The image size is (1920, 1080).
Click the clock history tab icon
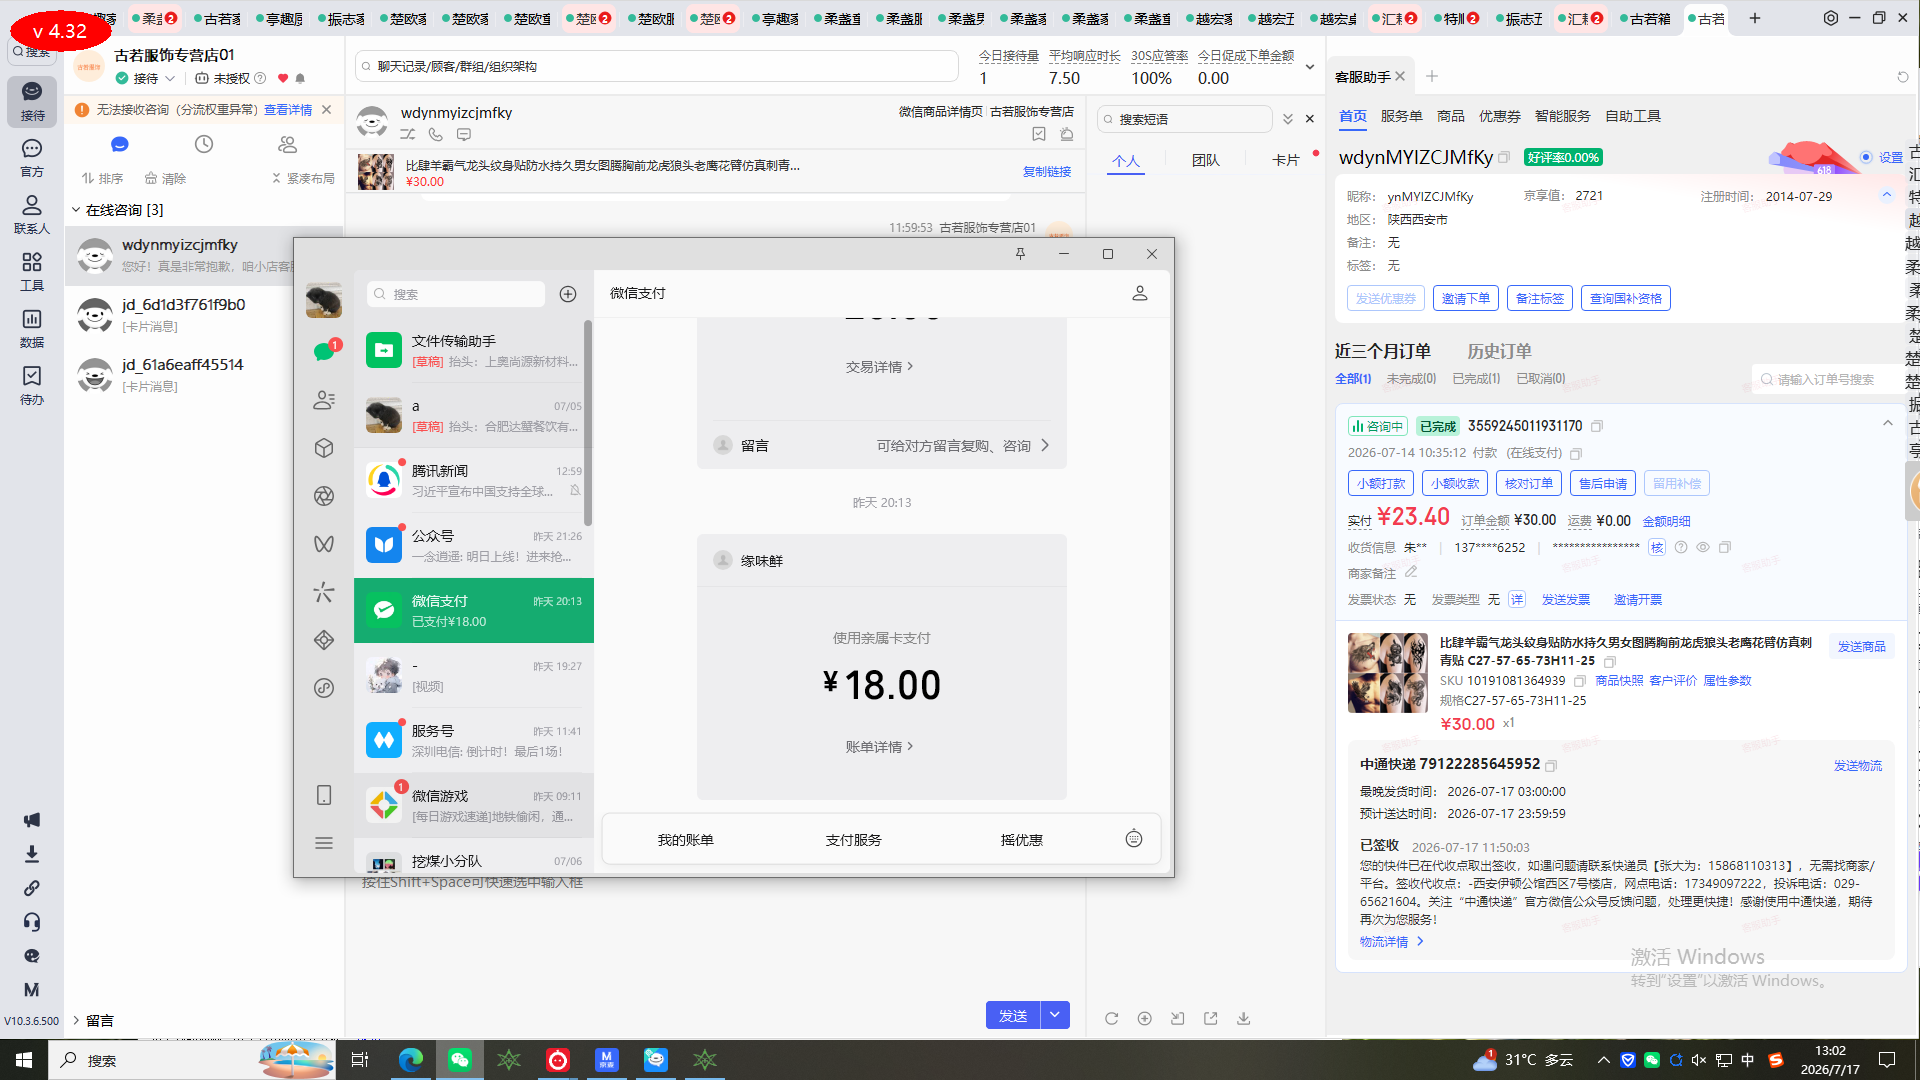(204, 144)
